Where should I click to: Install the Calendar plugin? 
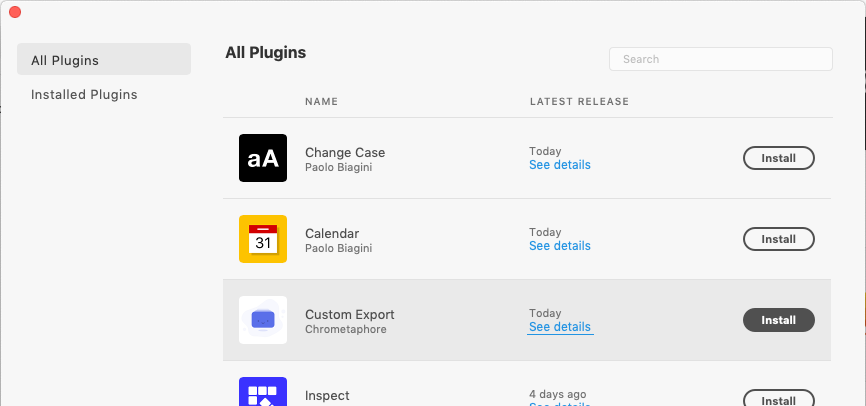[x=779, y=239]
